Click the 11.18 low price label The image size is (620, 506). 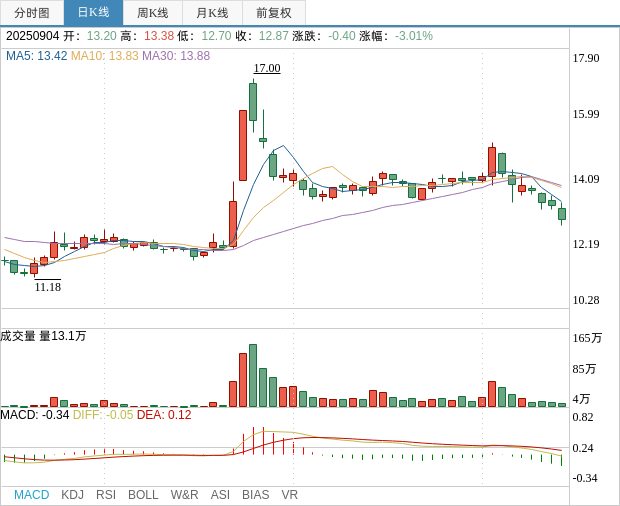(x=48, y=287)
